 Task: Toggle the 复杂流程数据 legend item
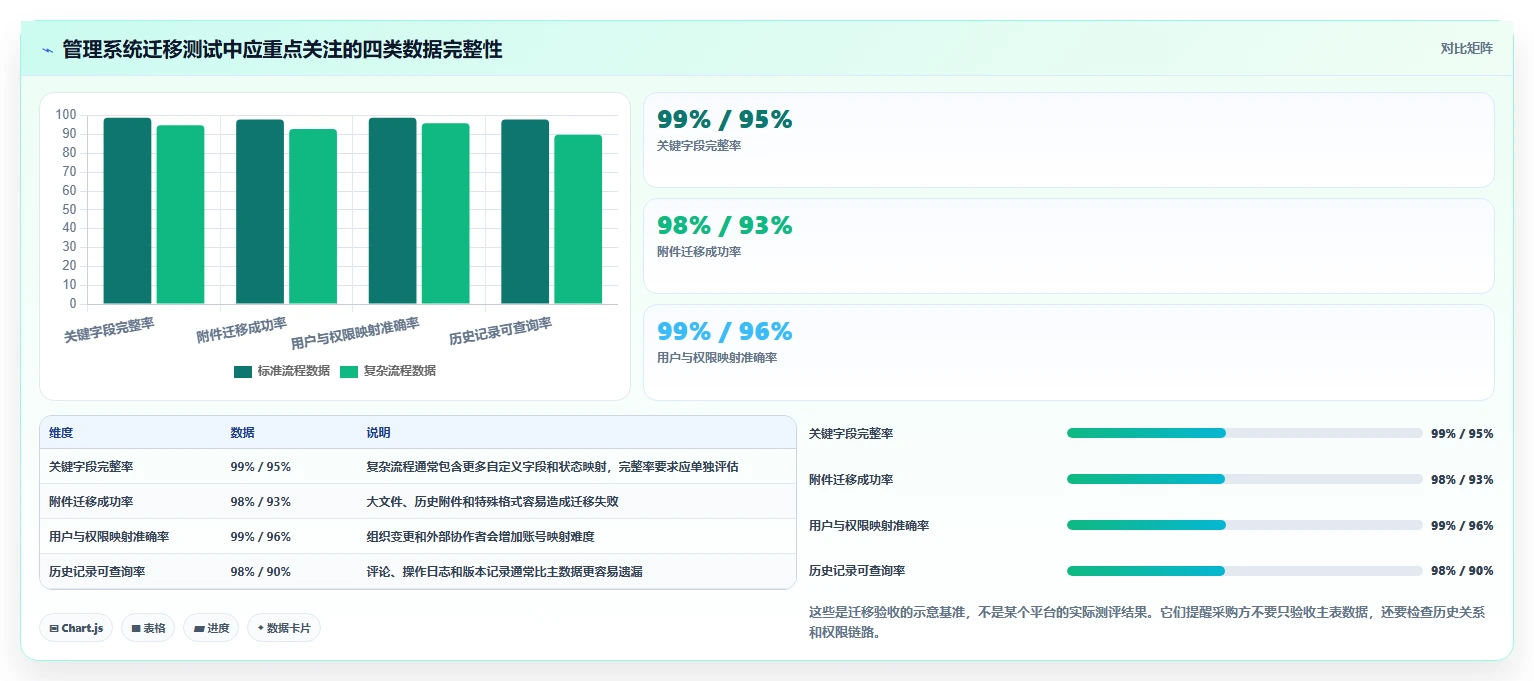(x=388, y=371)
